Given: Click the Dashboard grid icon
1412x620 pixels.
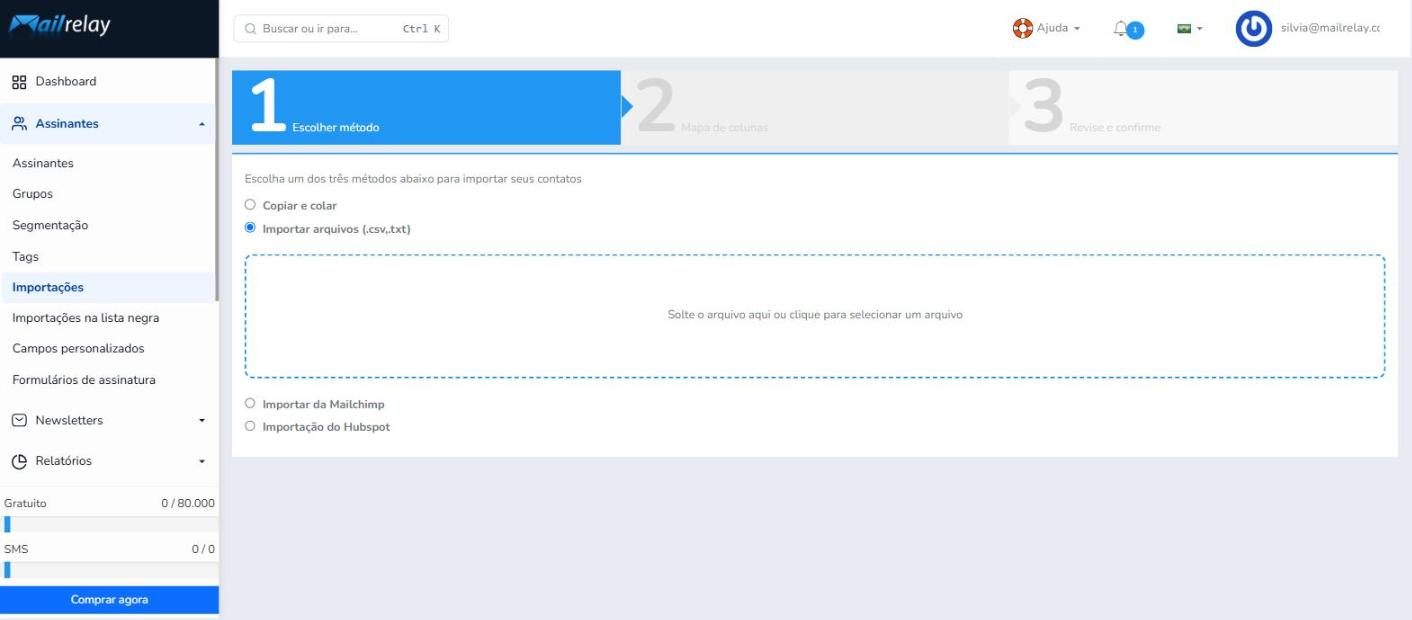Looking at the screenshot, I should coord(19,82).
